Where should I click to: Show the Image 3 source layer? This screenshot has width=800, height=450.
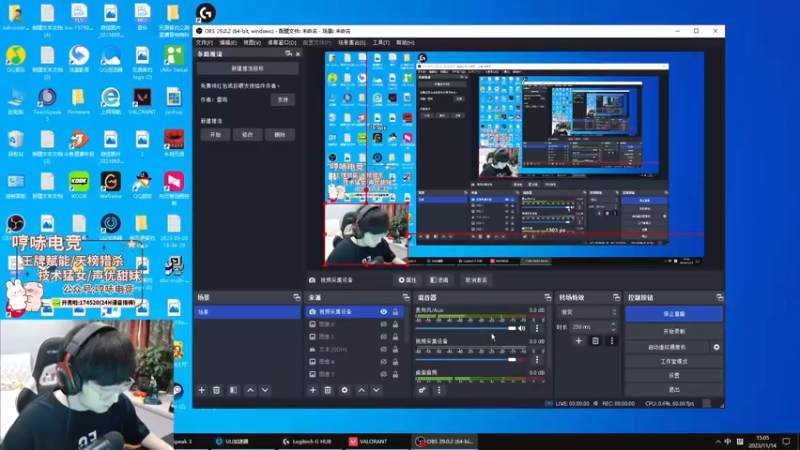(384, 374)
